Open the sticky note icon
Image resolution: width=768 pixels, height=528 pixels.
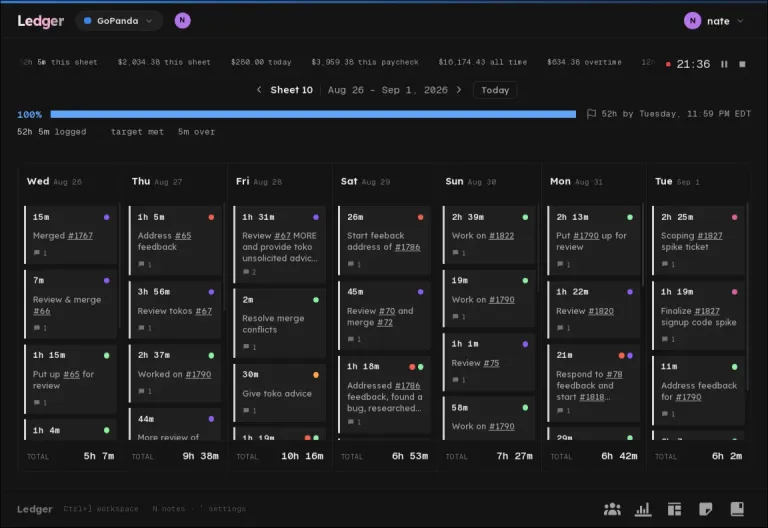coord(705,509)
